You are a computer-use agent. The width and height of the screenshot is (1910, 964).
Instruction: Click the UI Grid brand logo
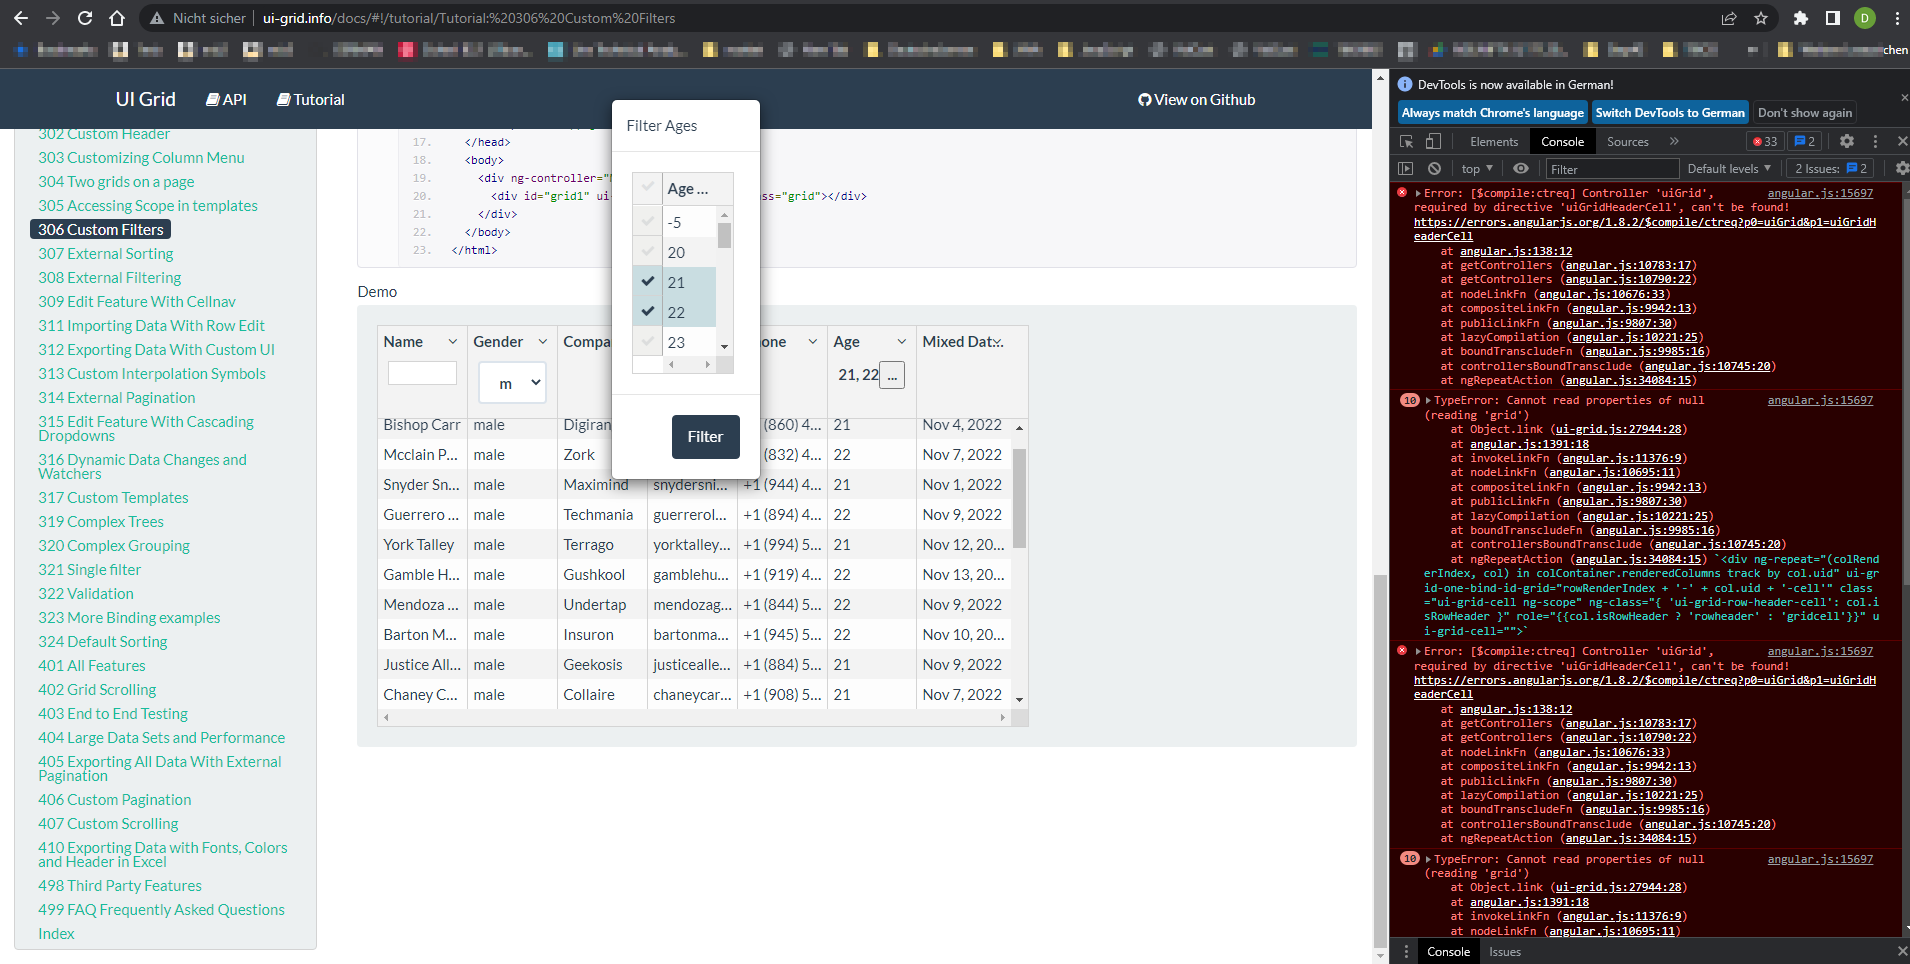pos(145,99)
